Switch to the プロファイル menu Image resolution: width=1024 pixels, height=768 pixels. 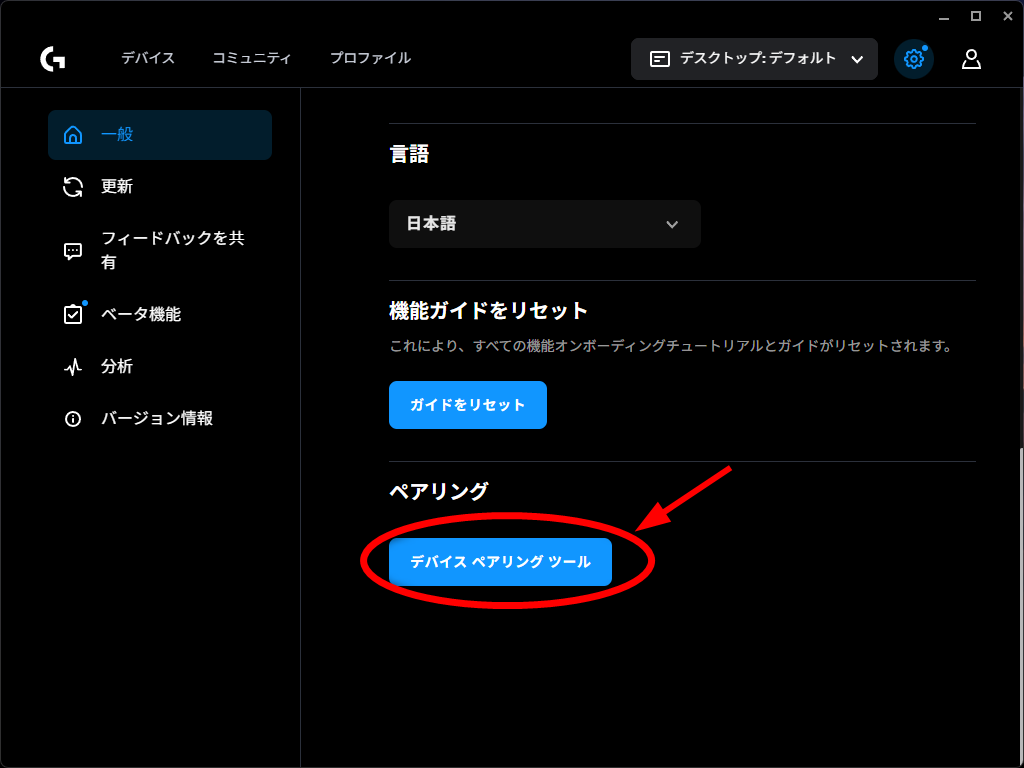coord(370,58)
